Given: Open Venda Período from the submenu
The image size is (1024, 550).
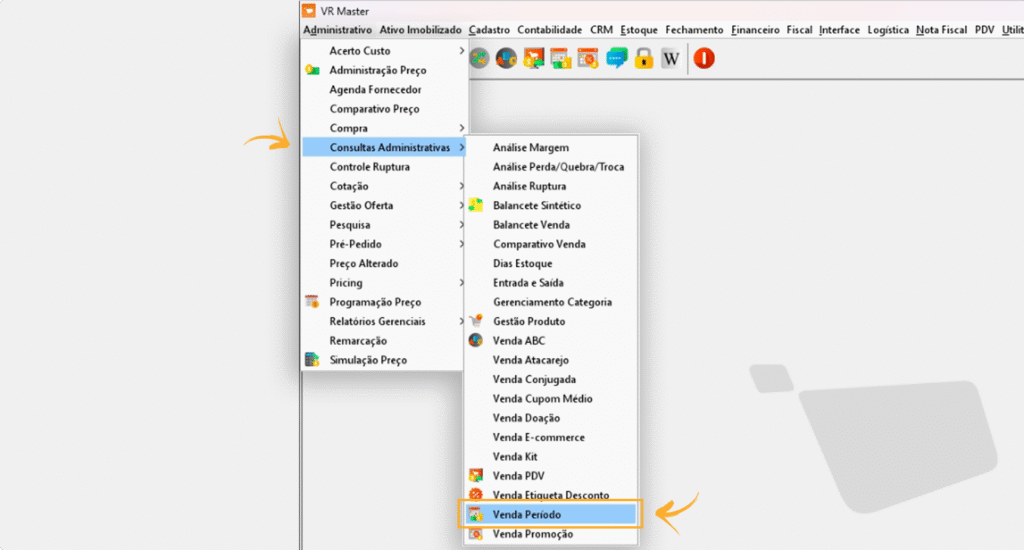Looking at the screenshot, I should [x=551, y=514].
